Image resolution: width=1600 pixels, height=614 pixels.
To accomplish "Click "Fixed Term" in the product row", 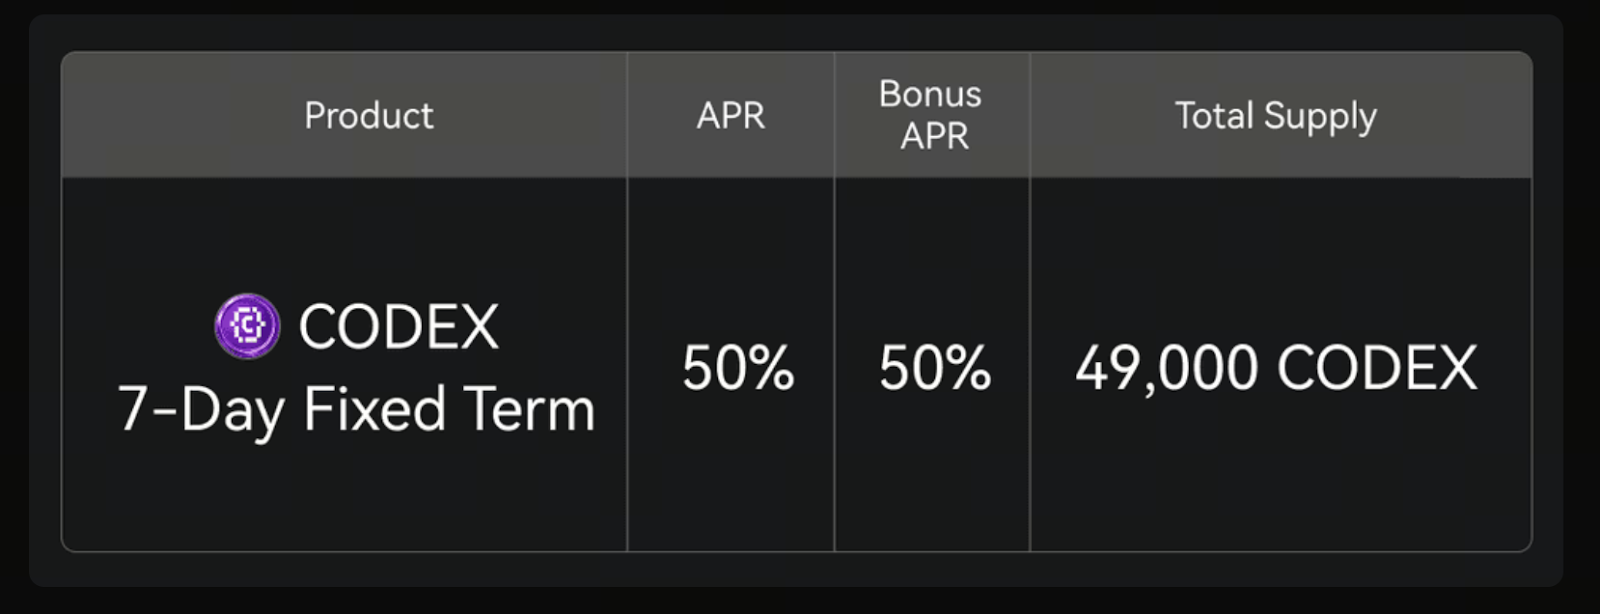I will 449,409.
